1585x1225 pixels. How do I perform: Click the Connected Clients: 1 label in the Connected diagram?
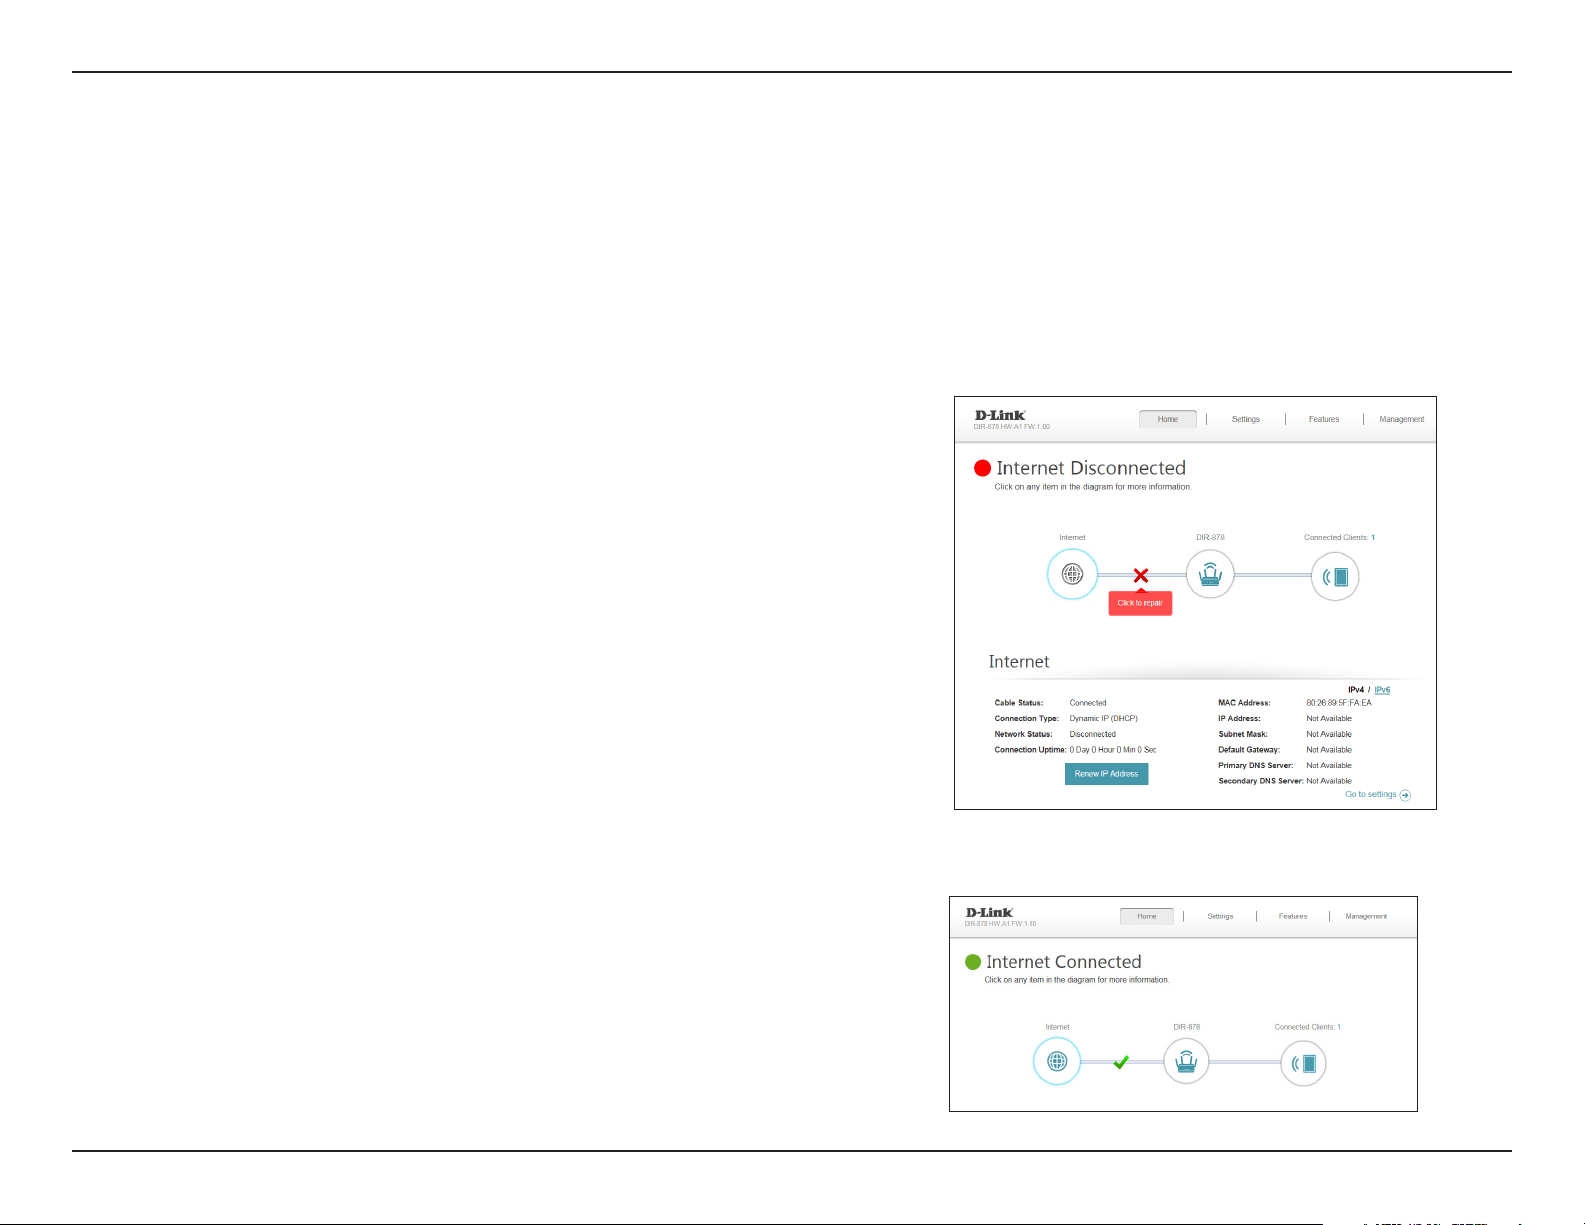click(1307, 1027)
